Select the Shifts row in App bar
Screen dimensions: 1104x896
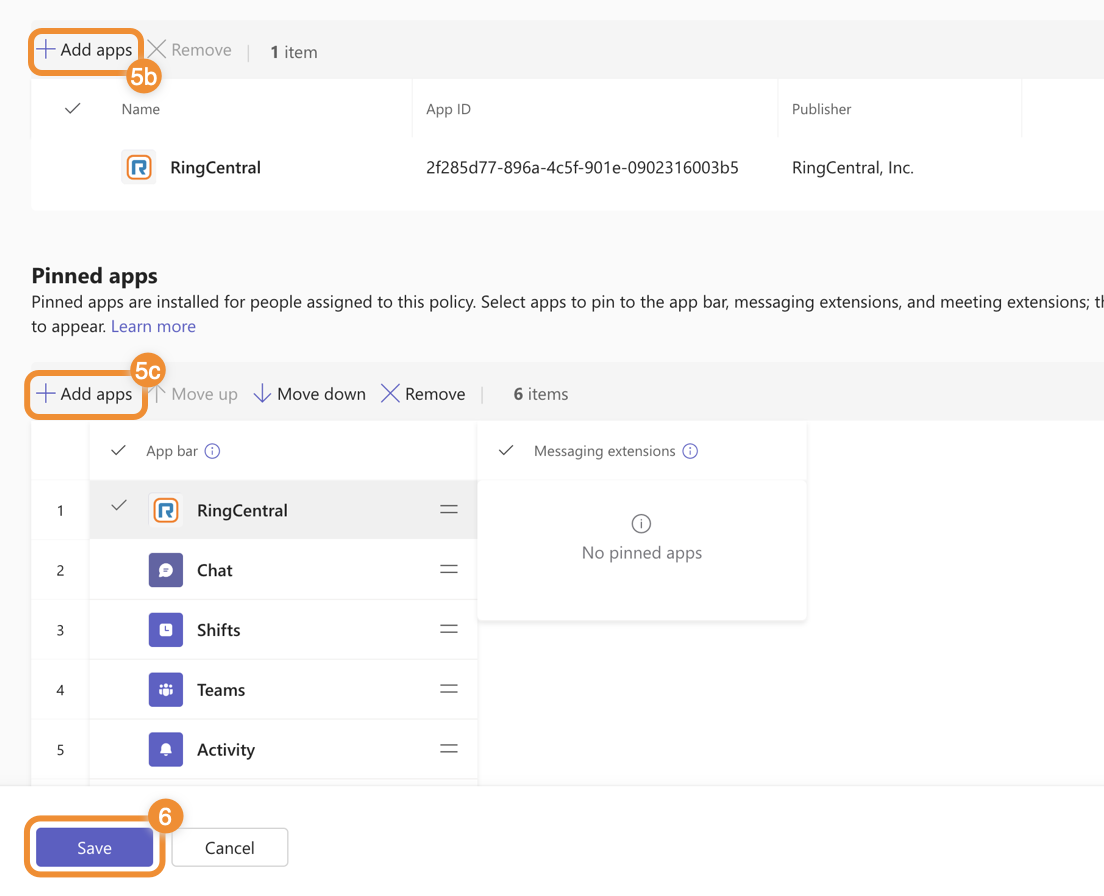284,630
